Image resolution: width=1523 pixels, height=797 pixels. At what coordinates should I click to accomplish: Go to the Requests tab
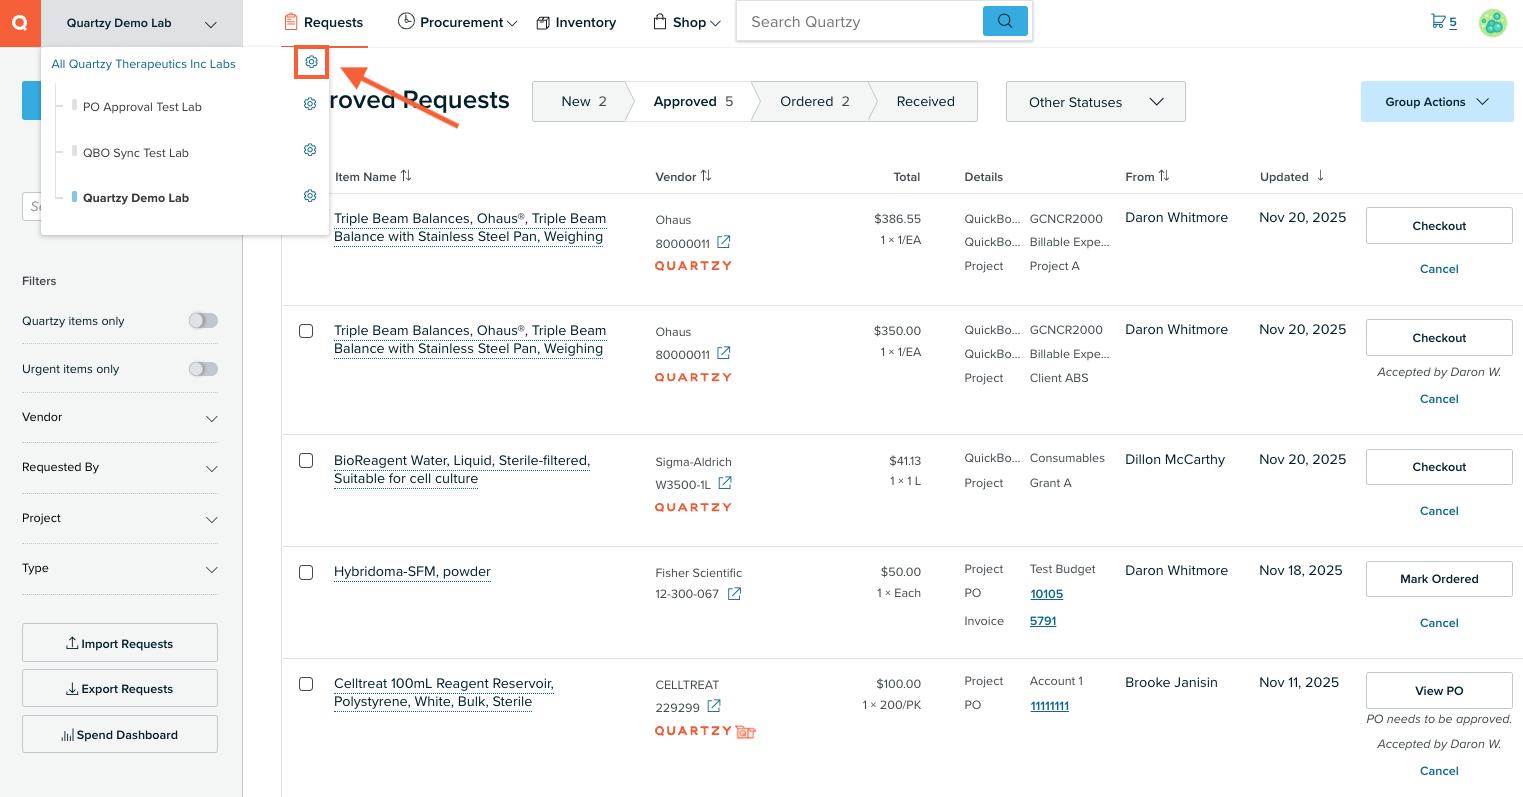point(324,22)
